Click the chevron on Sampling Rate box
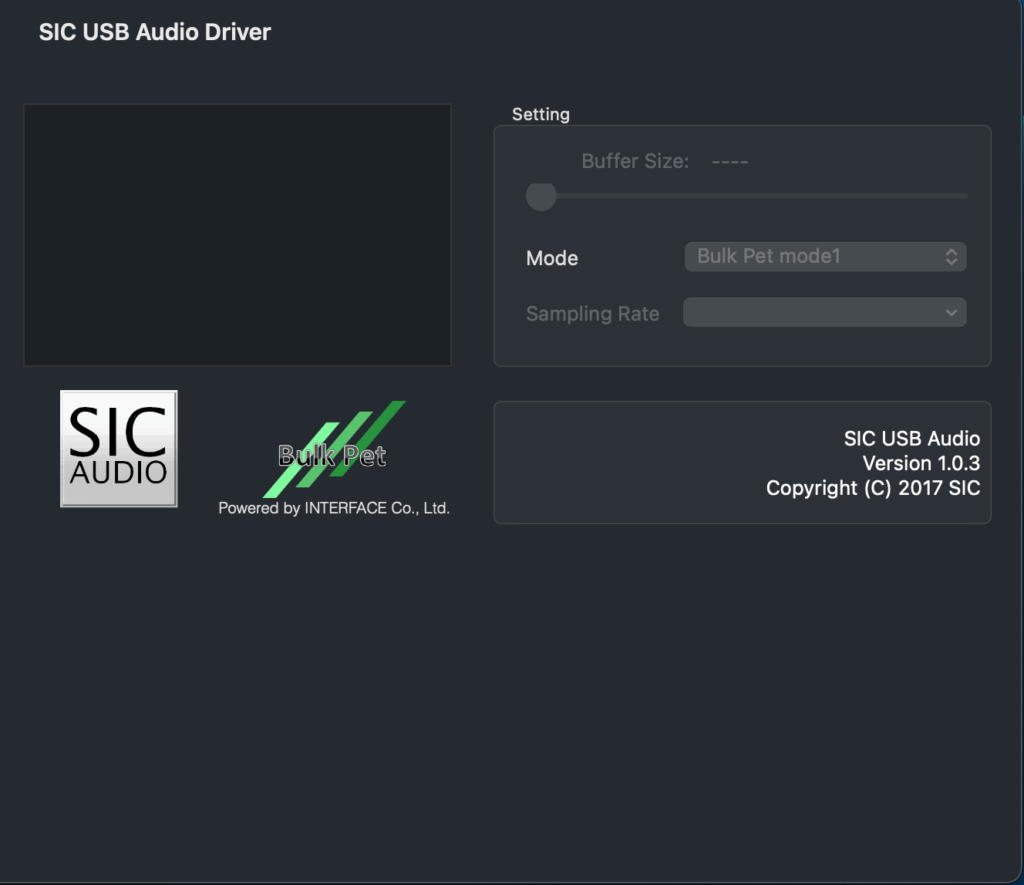This screenshot has height=885, width=1024. pos(950,313)
